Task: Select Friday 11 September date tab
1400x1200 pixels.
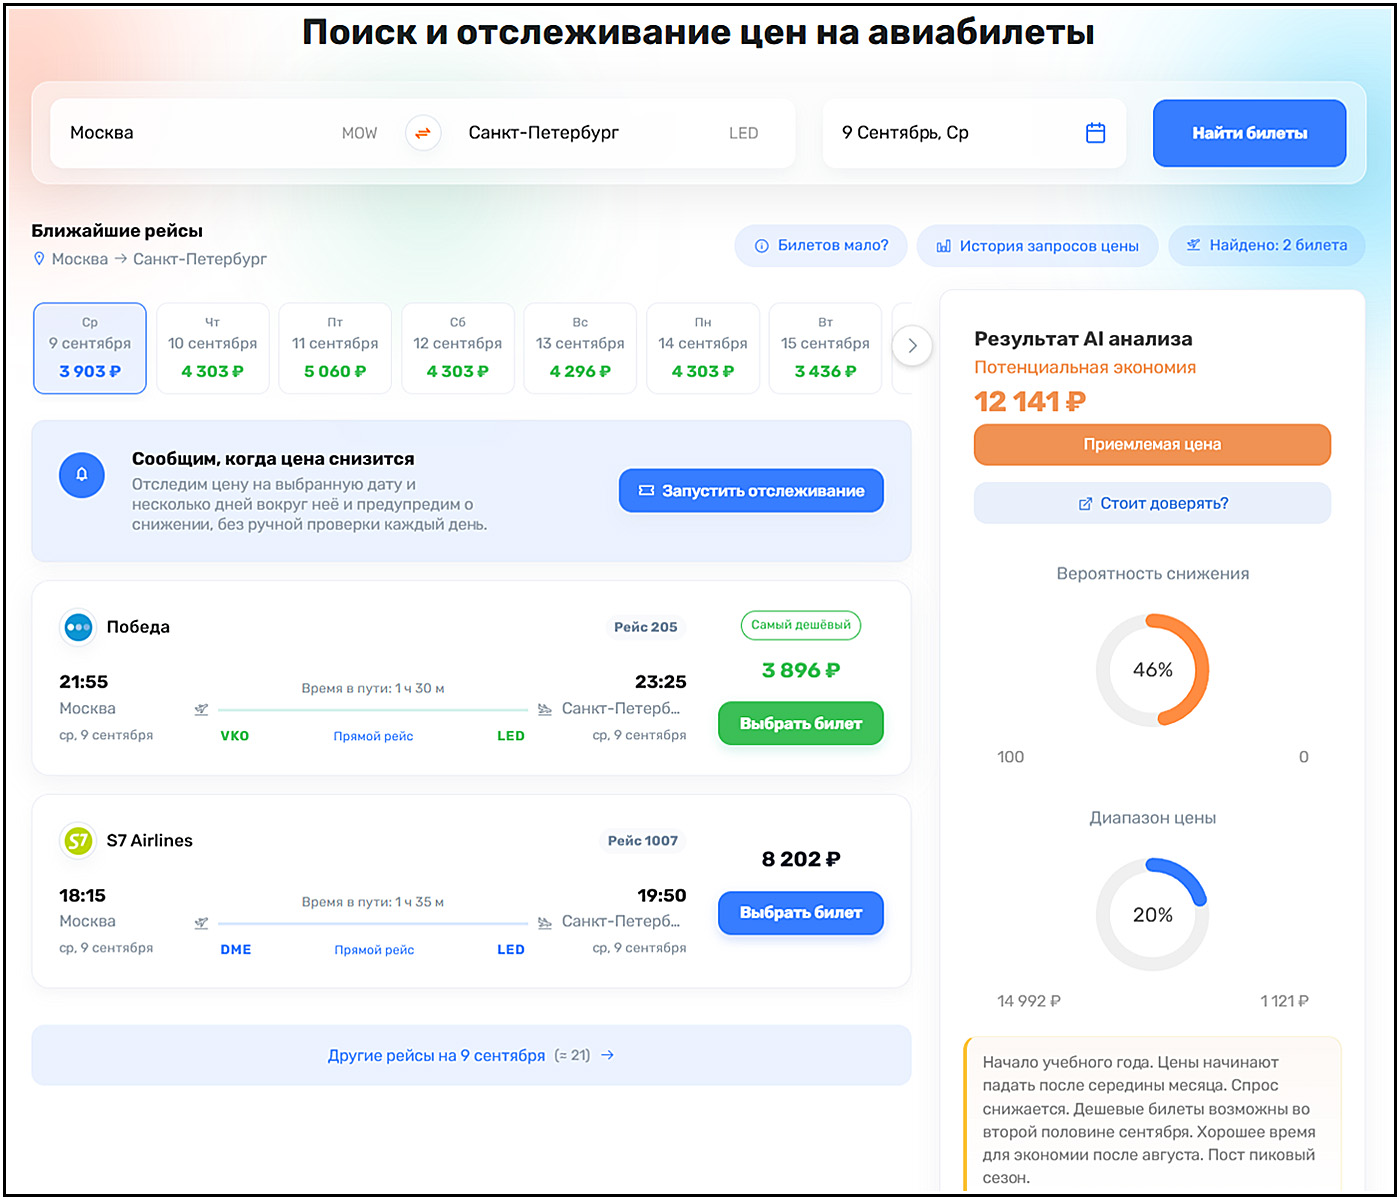Action: tap(335, 348)
